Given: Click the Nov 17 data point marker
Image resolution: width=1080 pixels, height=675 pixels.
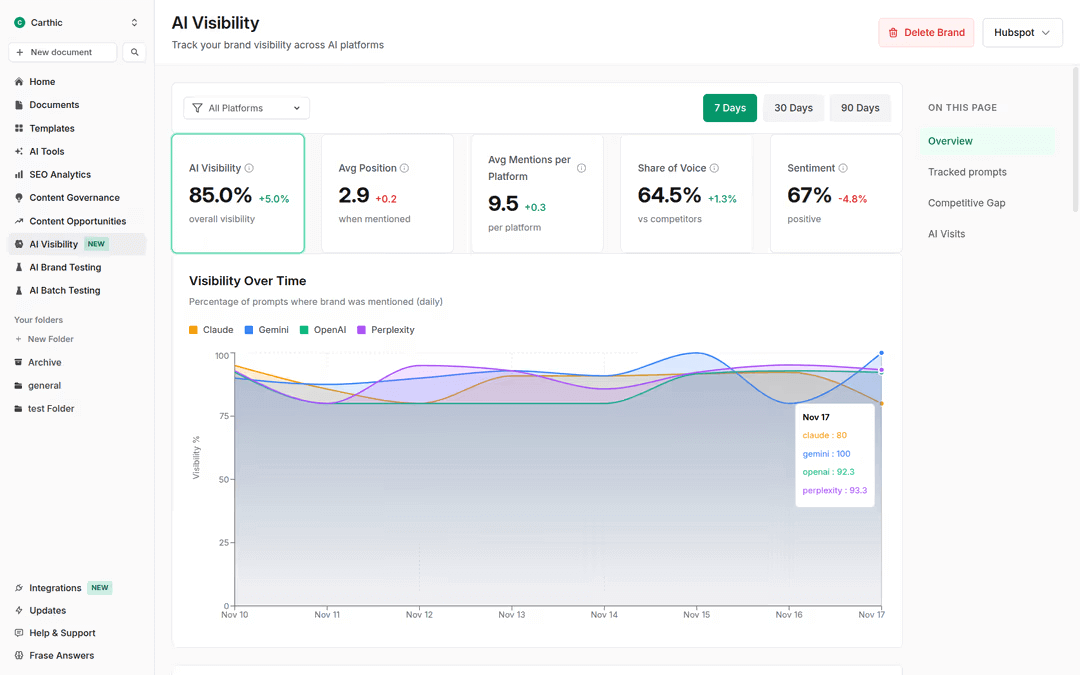Looking at the screenshot, I should 880,354.
